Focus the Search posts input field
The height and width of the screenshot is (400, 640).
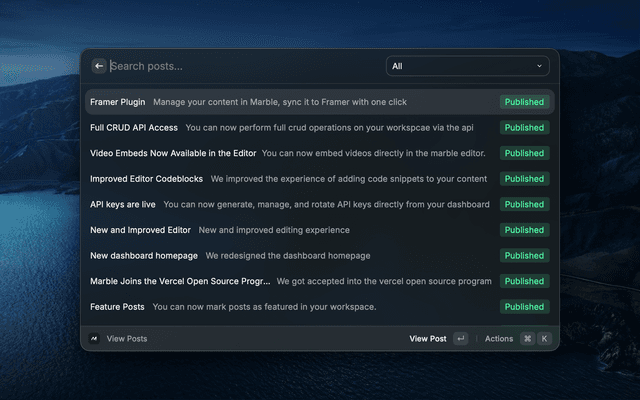pos(240,66)
